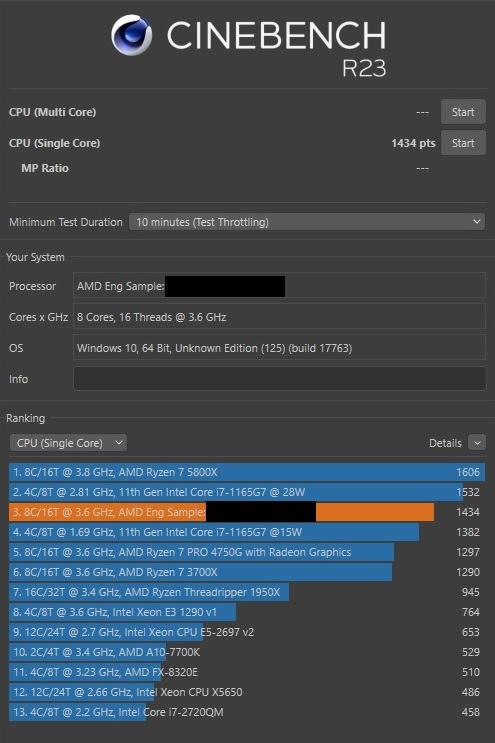Start the CPU Single Core test

[x=463, y=143]
